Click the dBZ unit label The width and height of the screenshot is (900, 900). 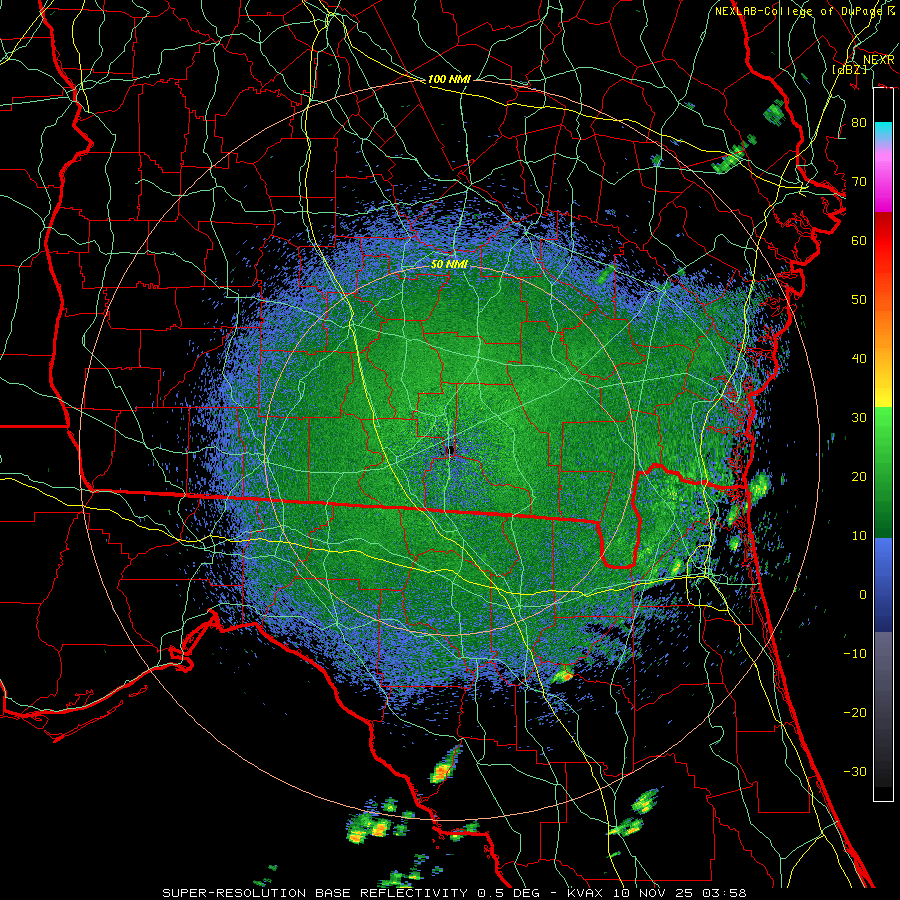(x=849, y=70)
